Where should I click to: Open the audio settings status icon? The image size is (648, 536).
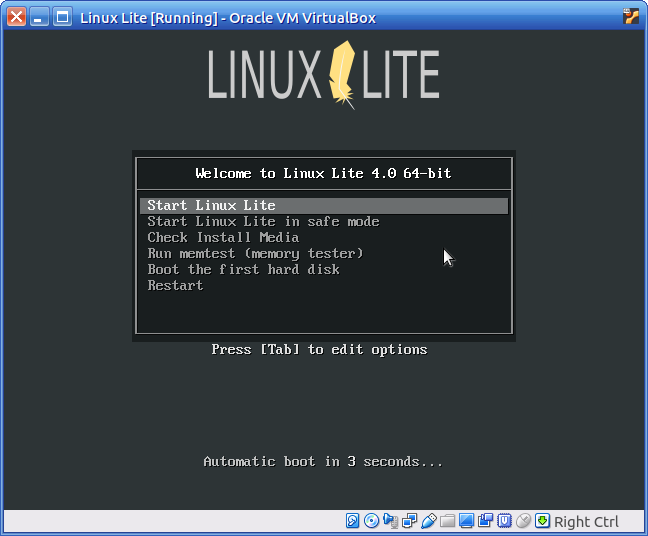pos(391,521)
